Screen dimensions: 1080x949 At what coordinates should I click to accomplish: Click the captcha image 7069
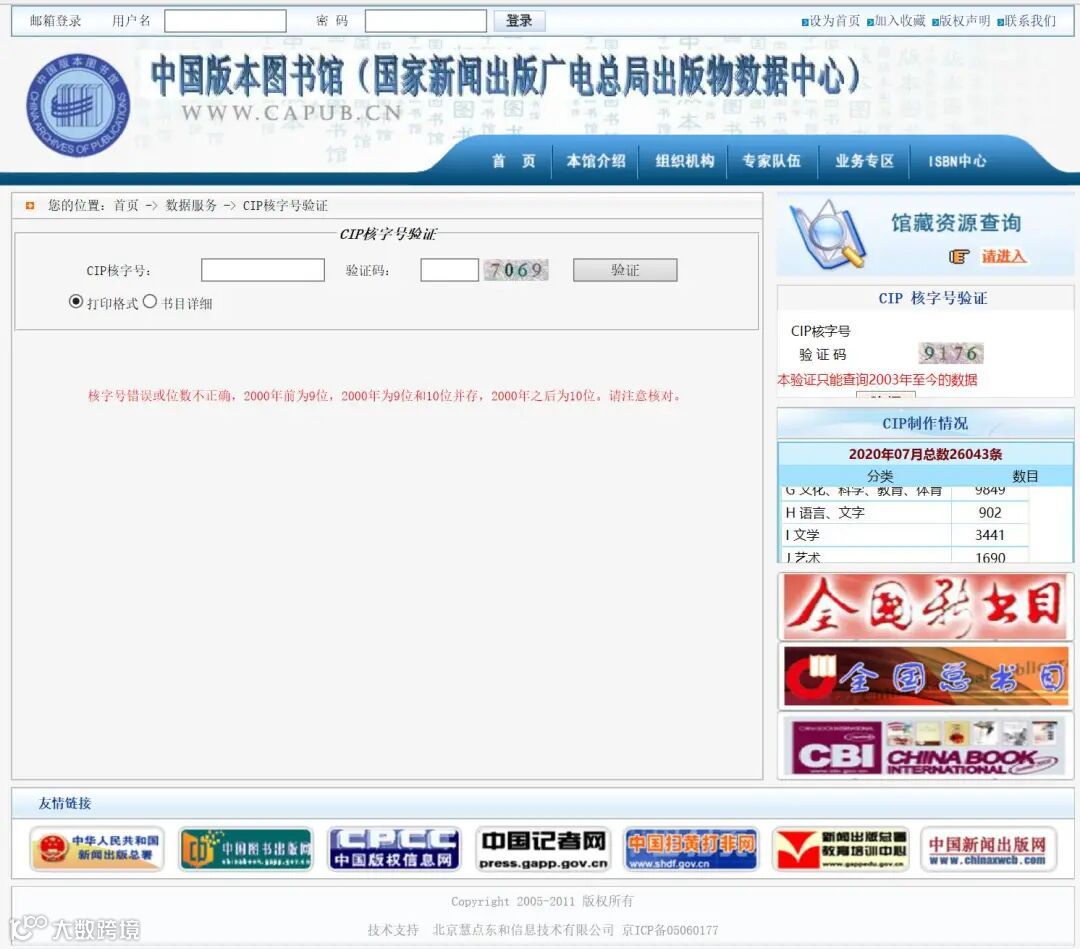516,270
